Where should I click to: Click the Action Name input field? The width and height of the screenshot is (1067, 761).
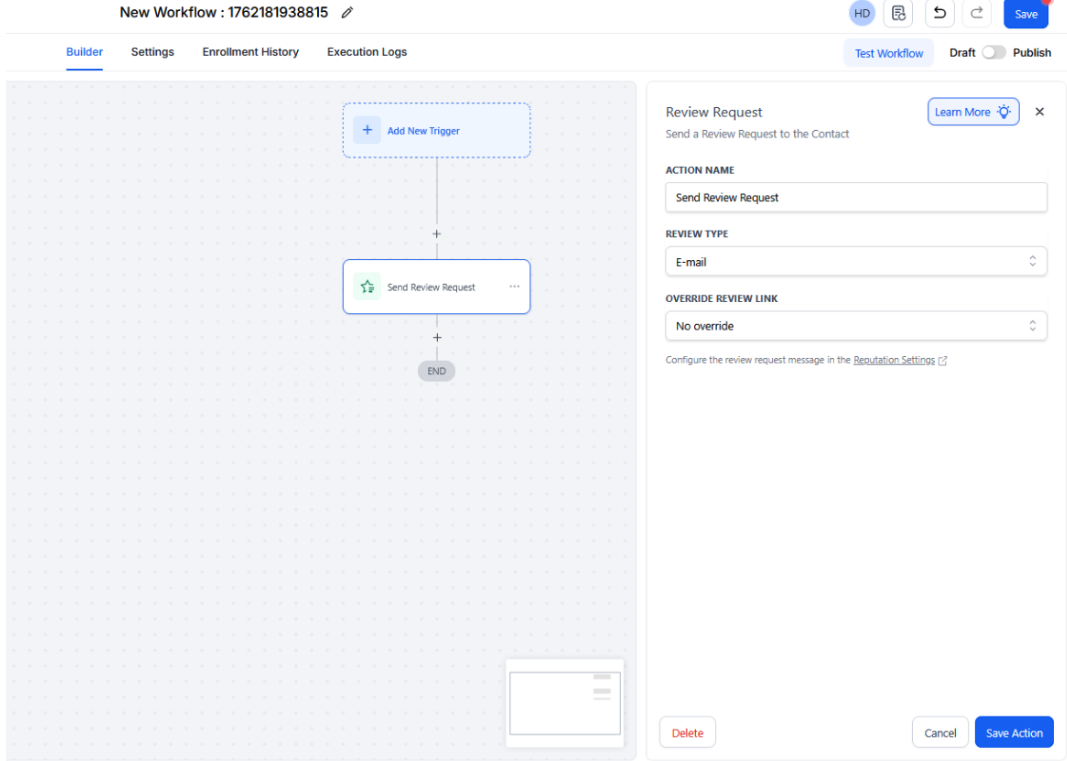click(x=855, y=198)
